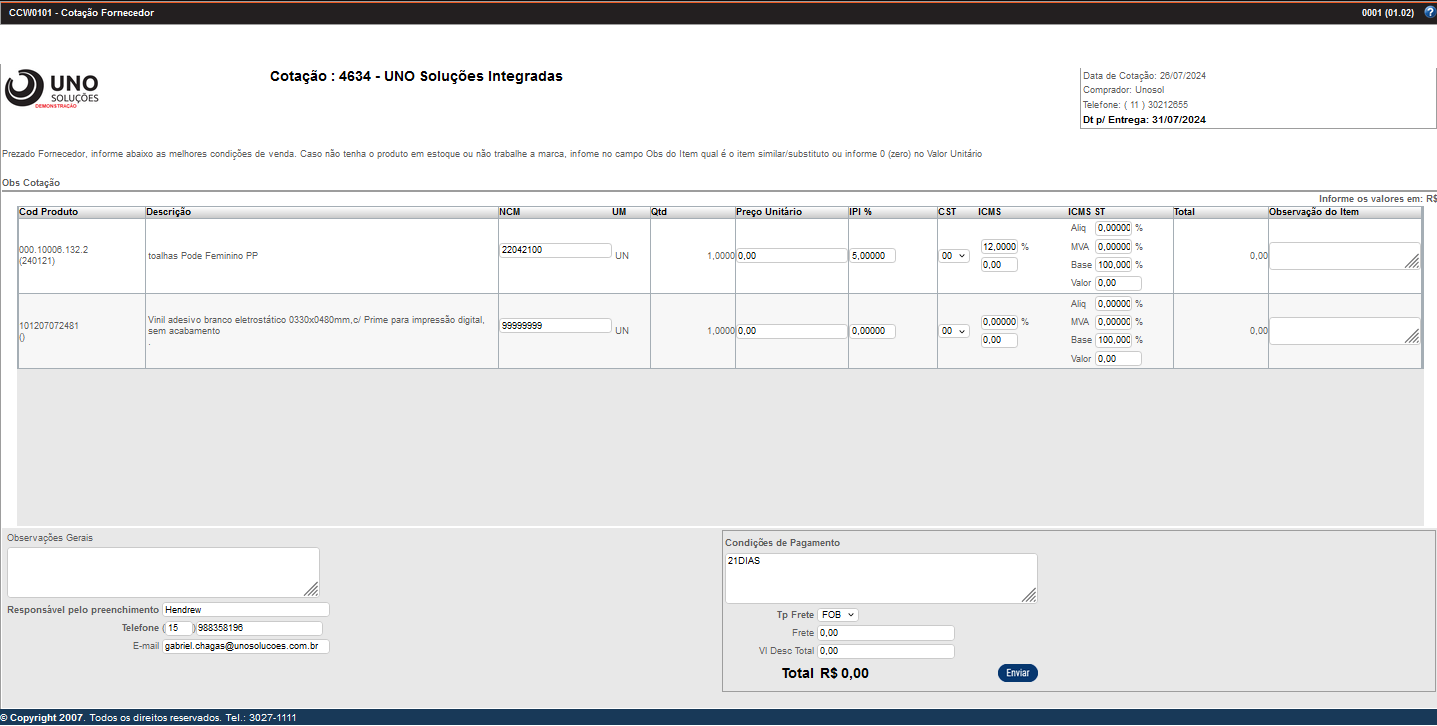Viewport: 1437px width, 726px height.
Task: Open CST dropdown for toalhas Pode Feminino
Action: pyautogui.click(x=954, y=256)
